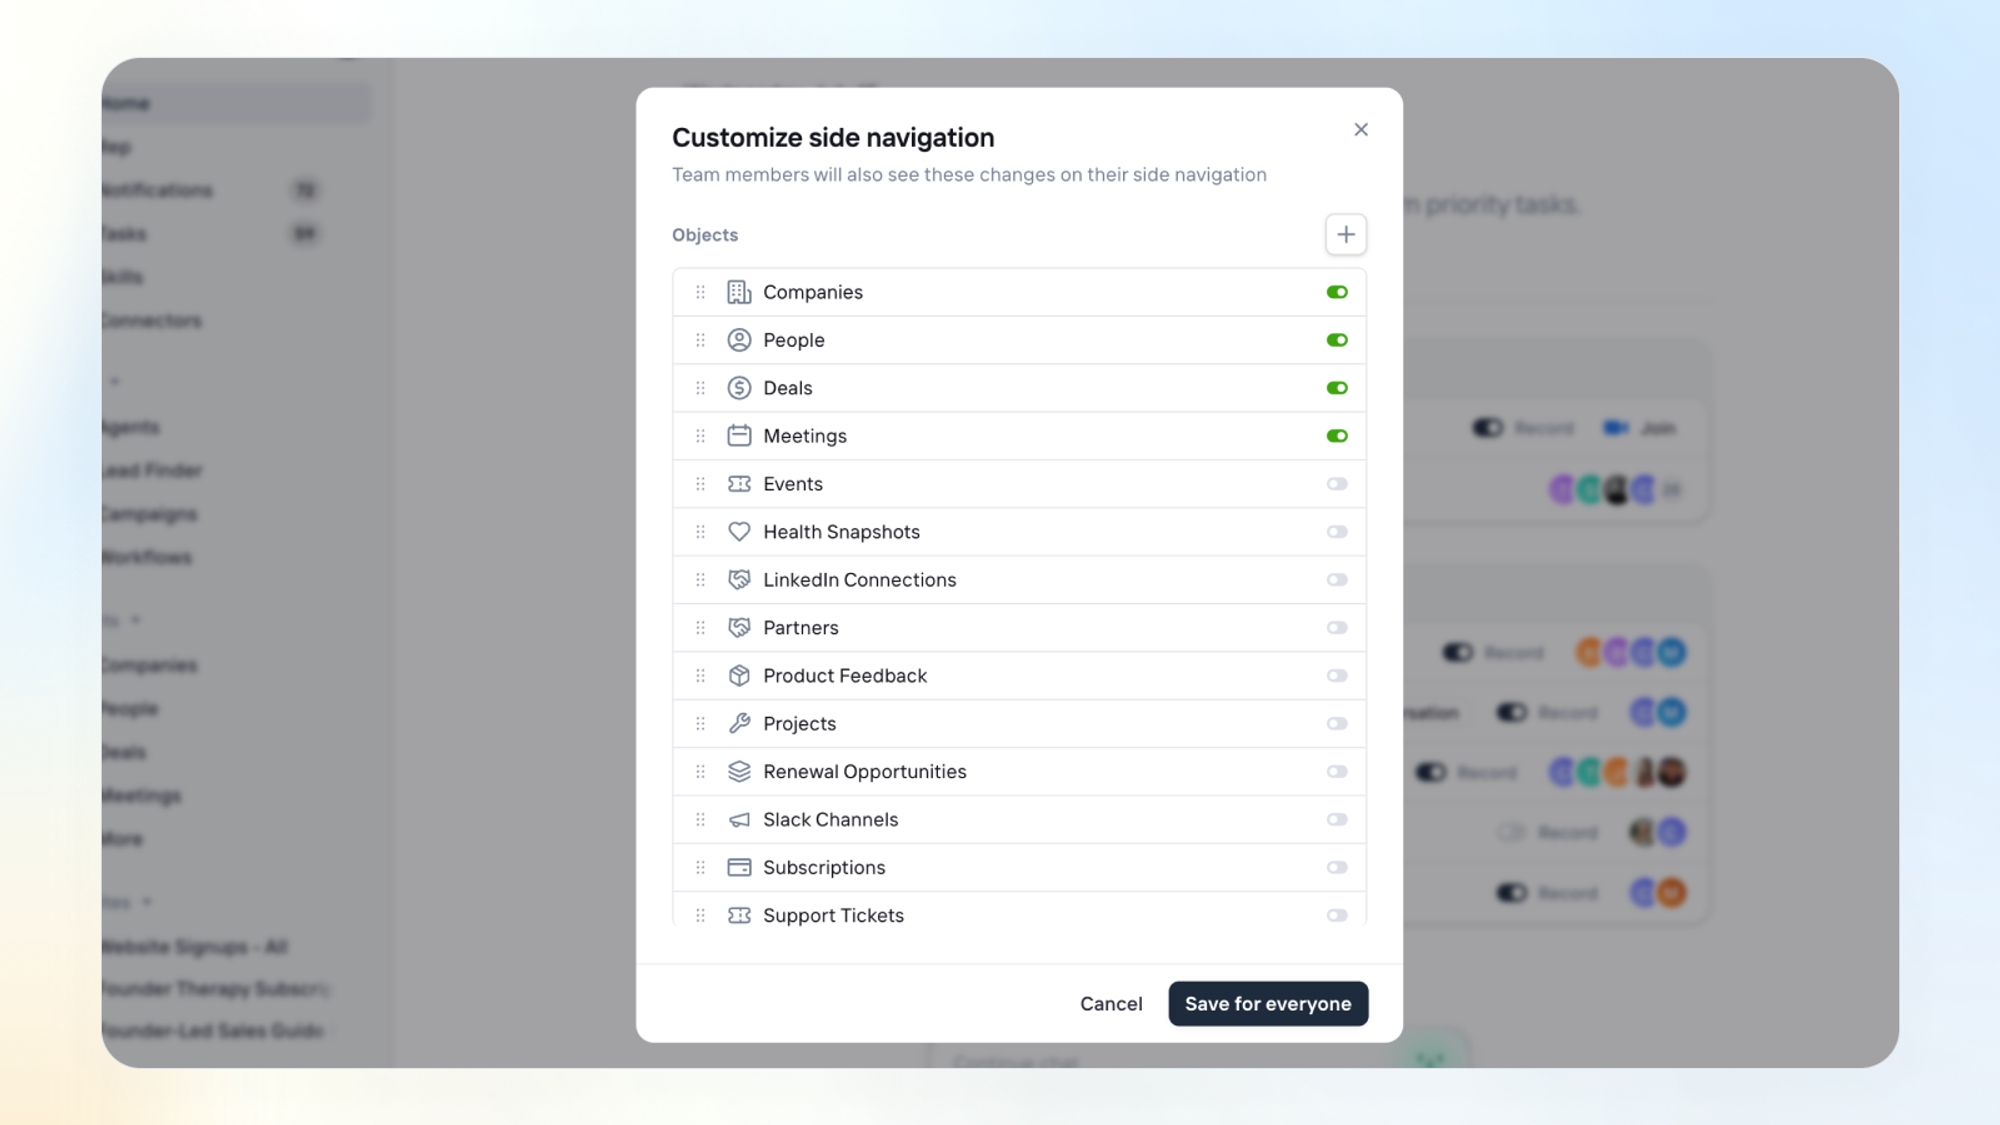Click the Renewal Opportunities layers icon
Screen dimensions: 2000x1125
pos(739,772)
